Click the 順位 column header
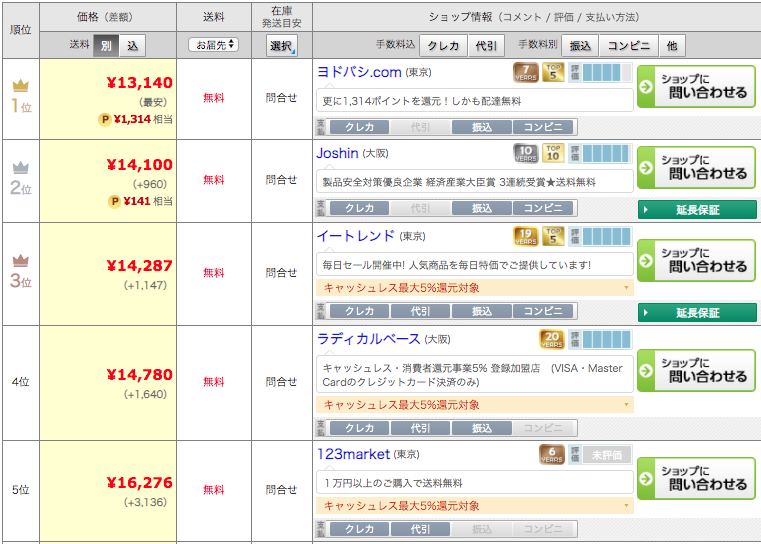This screenshot has width=761, height=544. click(x=20, y=30)
